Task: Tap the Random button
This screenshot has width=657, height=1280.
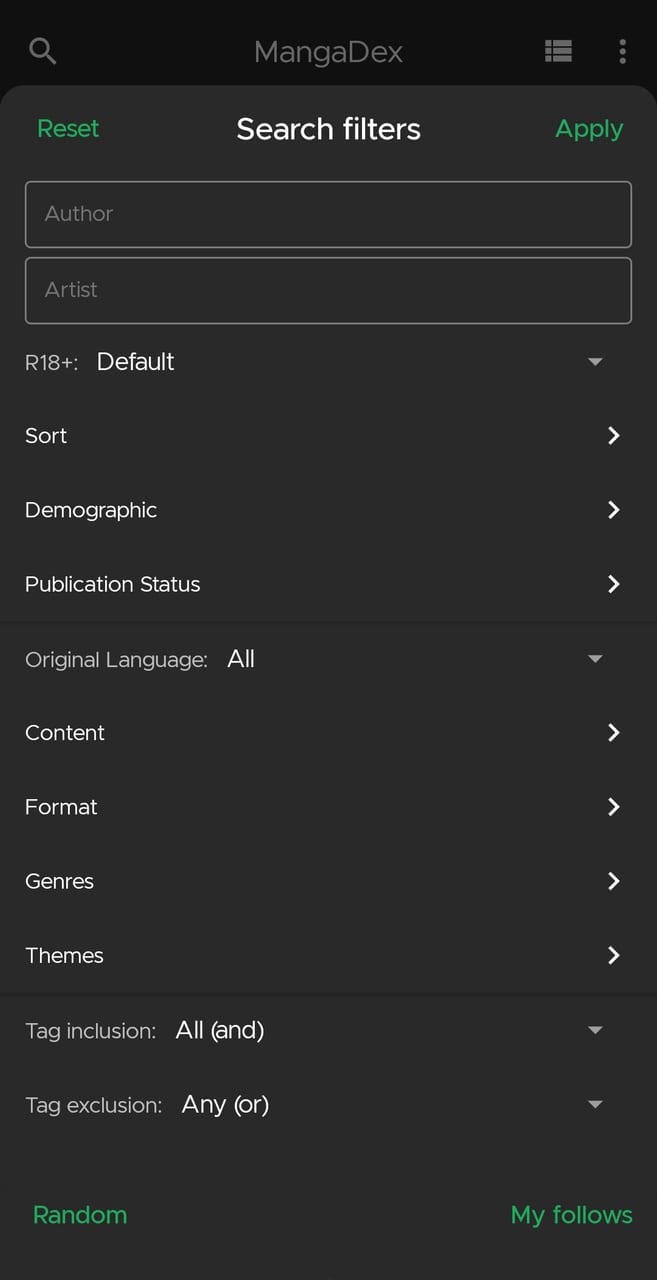Action: tap(80, 1215)
